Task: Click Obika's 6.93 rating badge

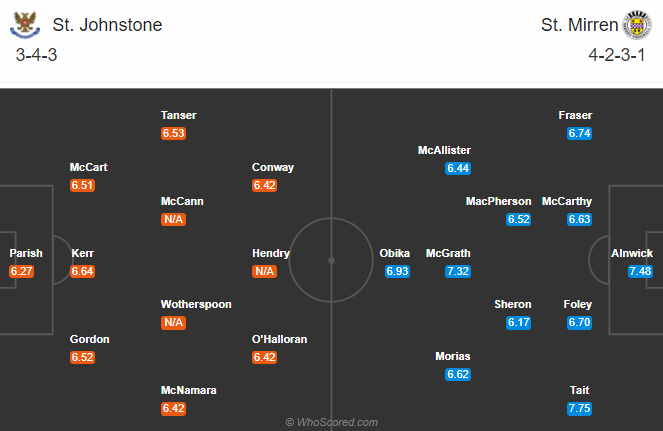Action: click(397, 271)
